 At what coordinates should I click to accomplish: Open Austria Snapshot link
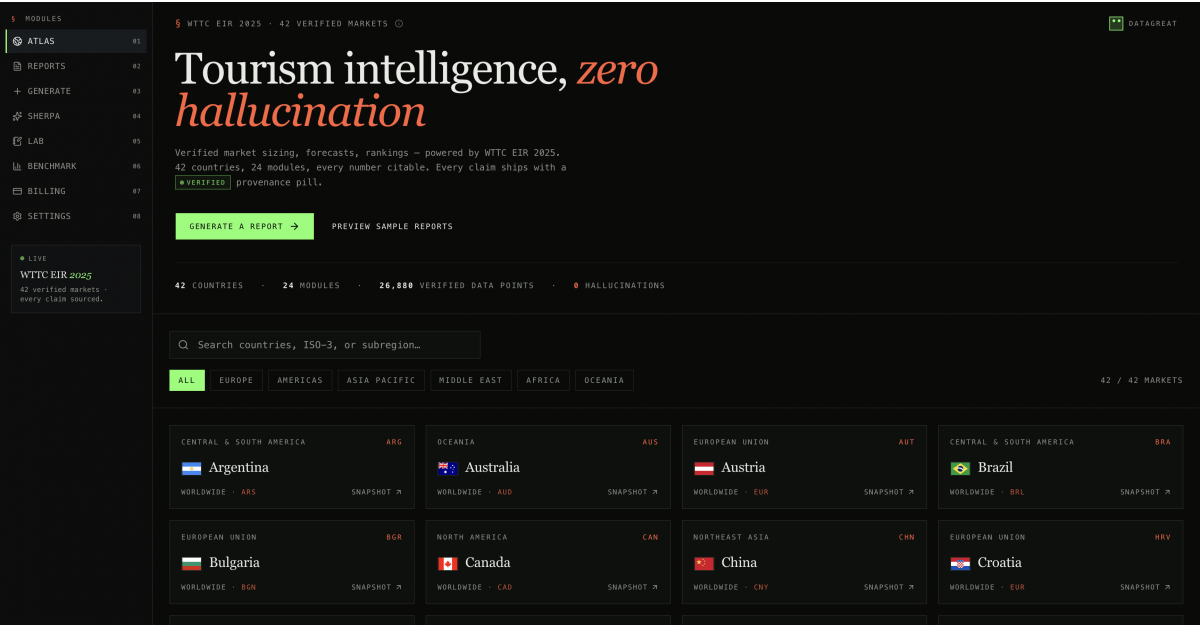pos(889,492)
